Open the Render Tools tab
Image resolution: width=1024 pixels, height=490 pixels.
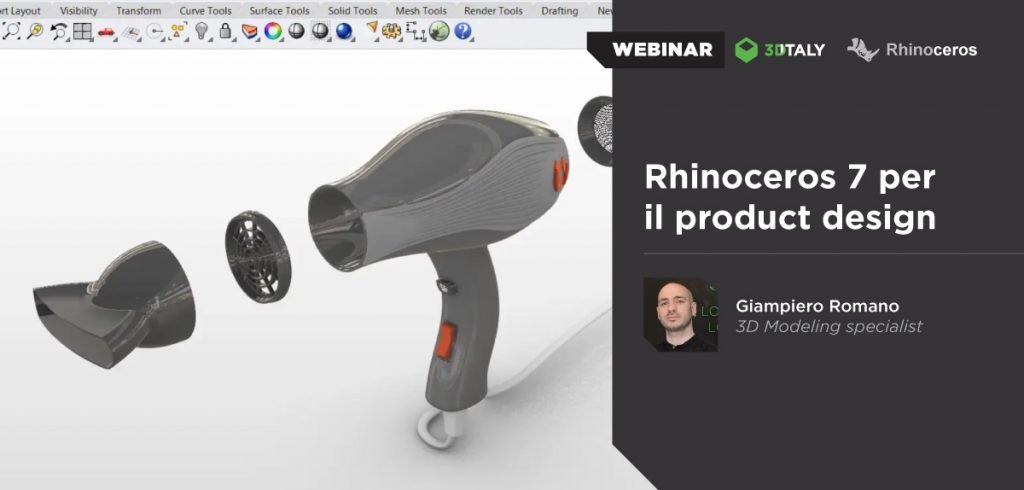click(x=493, y=10)
